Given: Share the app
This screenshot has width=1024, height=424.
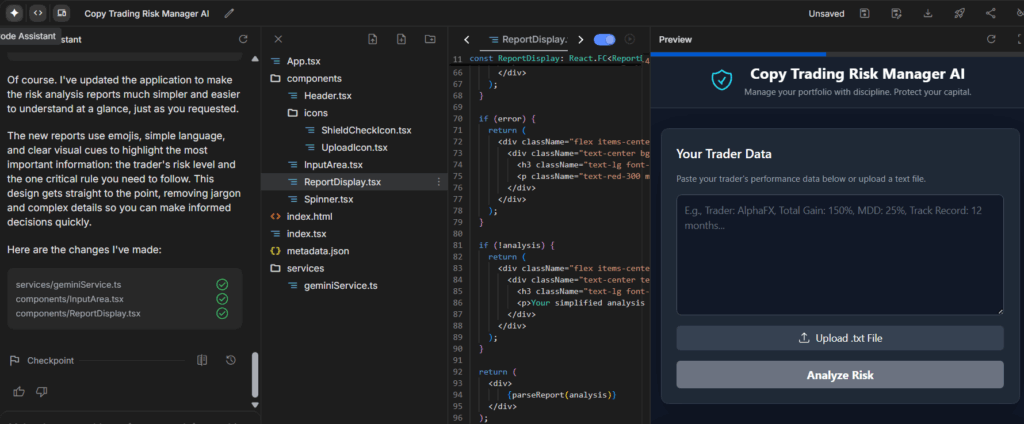Looking at the screenshot, I should tap(991, 13).
